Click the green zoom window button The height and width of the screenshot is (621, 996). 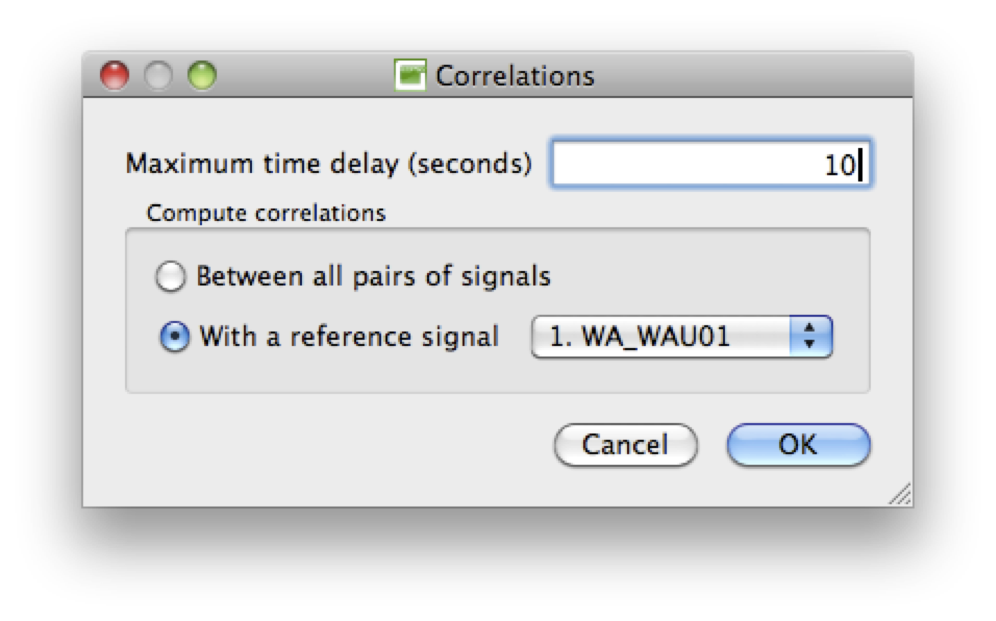202,76
